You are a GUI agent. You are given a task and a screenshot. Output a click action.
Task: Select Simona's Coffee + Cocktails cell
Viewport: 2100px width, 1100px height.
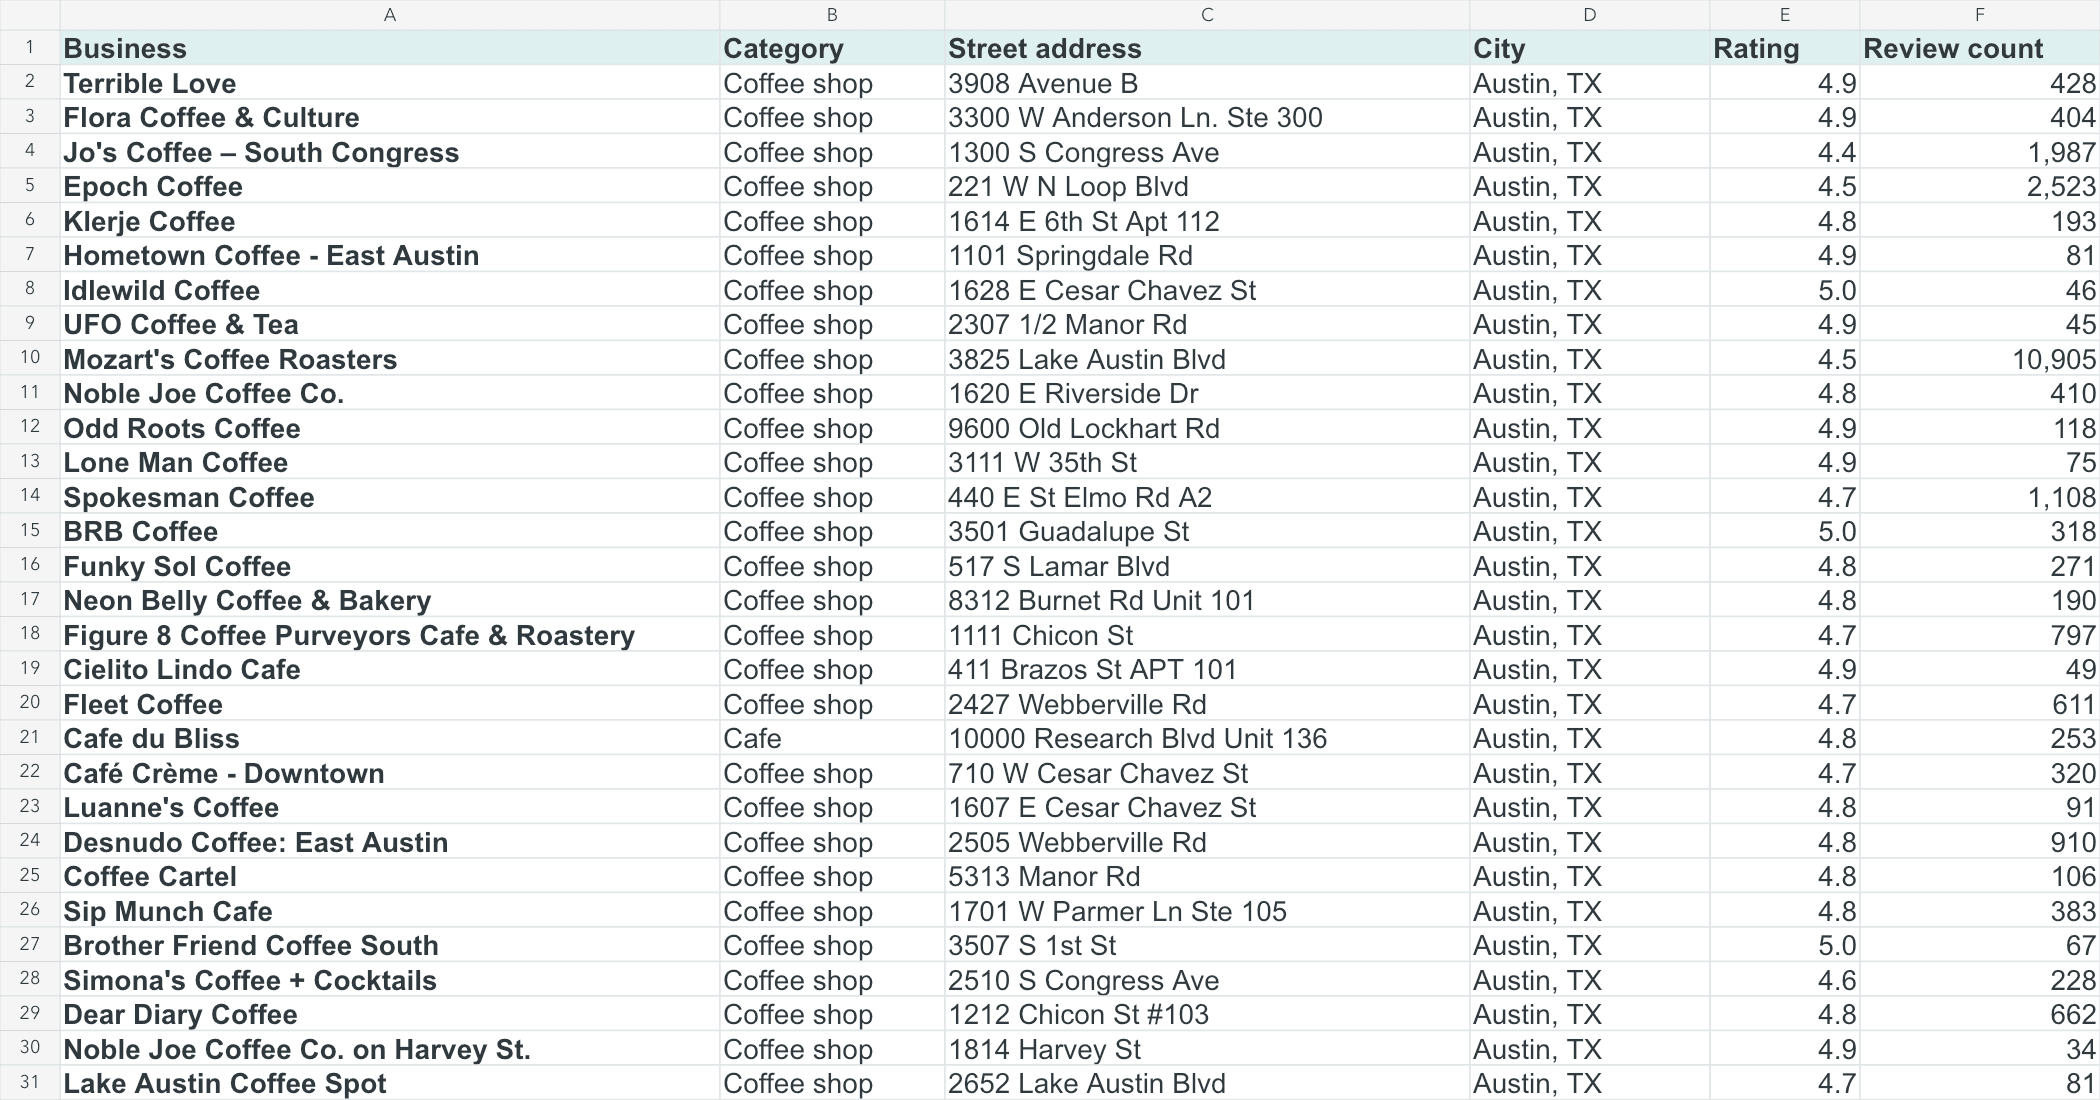(x=390, y=980)
